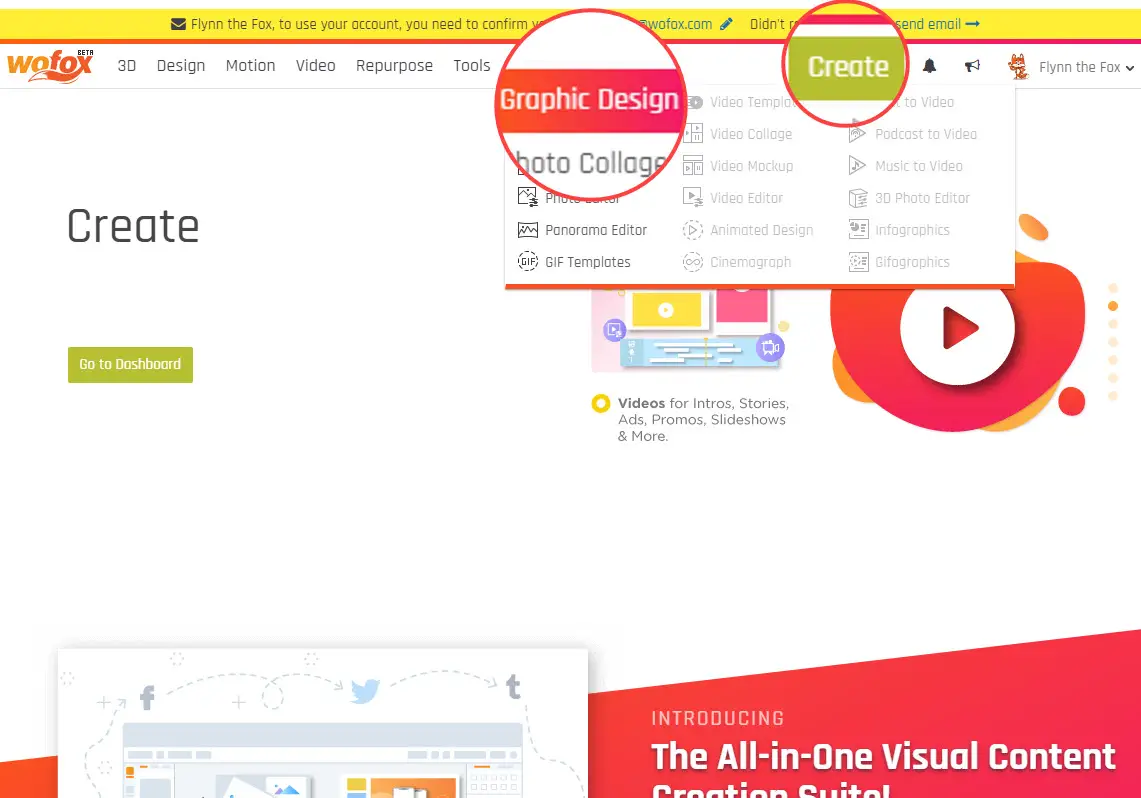Click the Video Mockup icon
Viewport: 1141px width, 798px height.
pyautogui.click(x=693, y=166)
